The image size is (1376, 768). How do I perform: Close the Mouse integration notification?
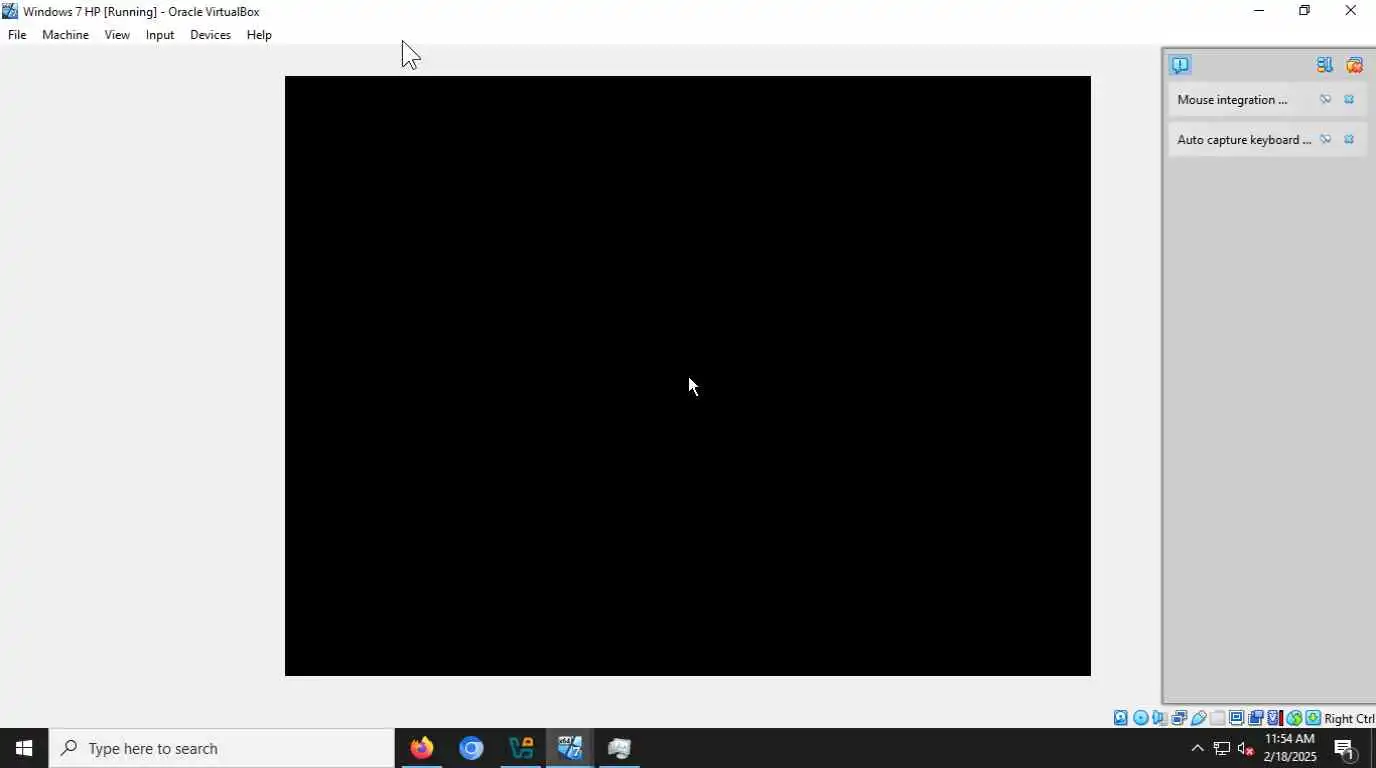(x=1349, y=100)
